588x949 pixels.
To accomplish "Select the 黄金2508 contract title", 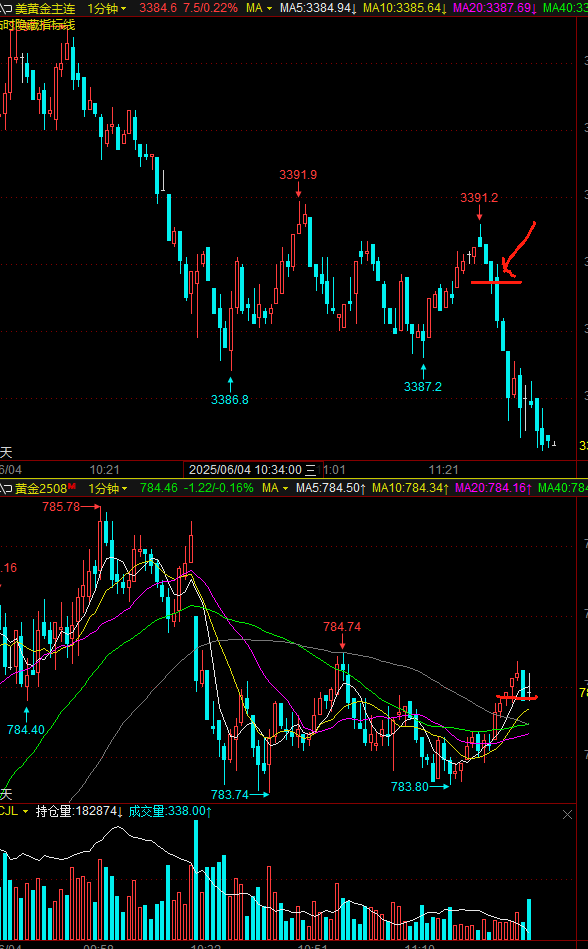I will coord(41,488).
